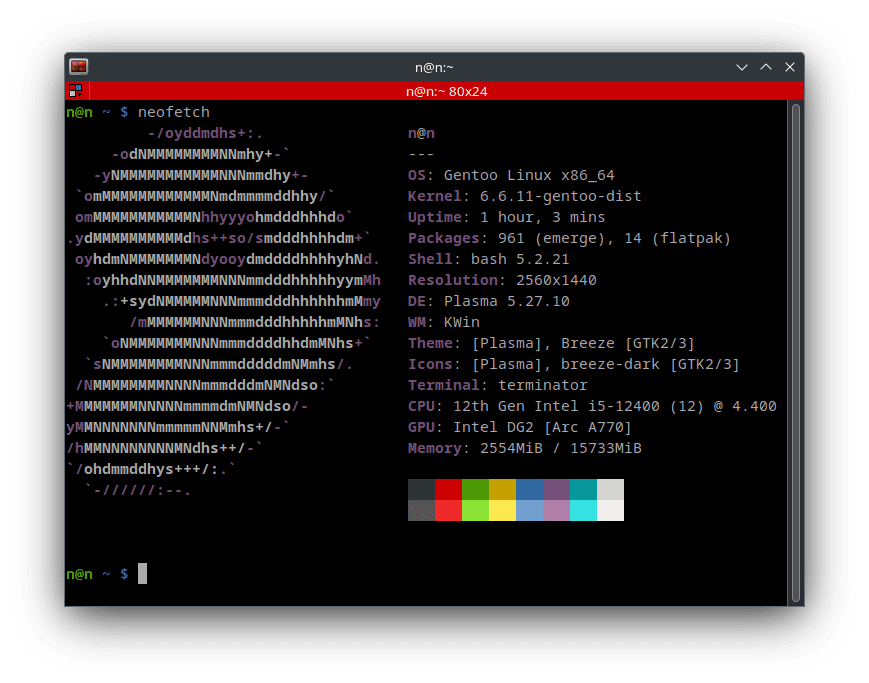This screenshot has width=869, height=683.
Task: Click the bright yellow color block
Action: [503, 511]
